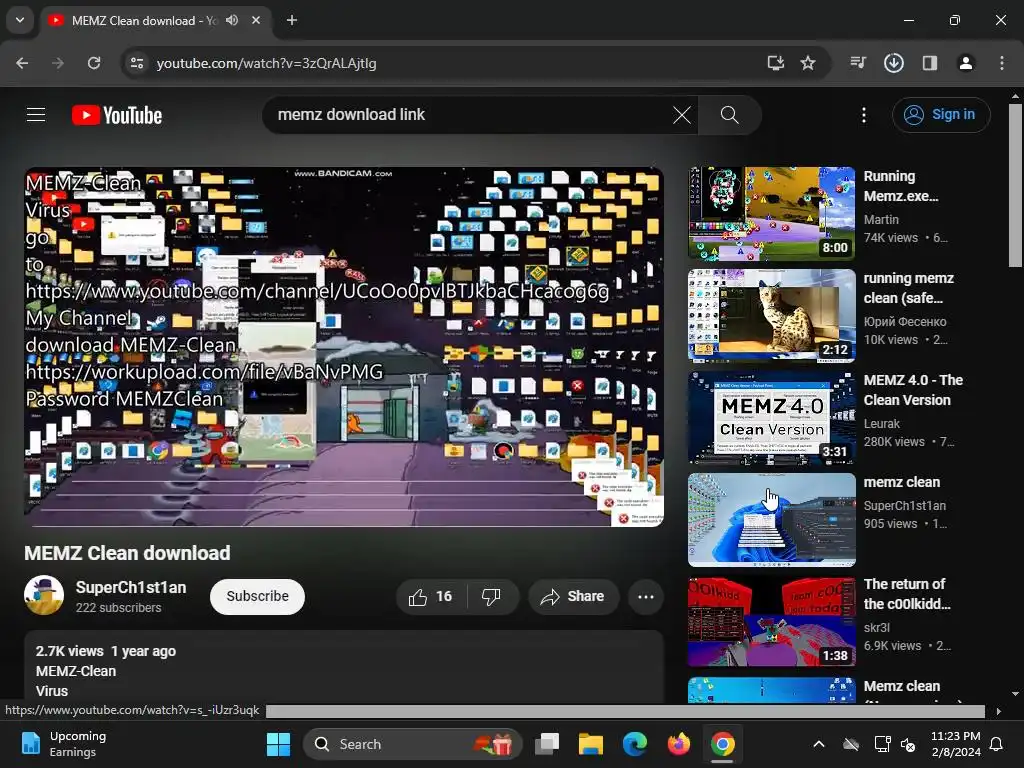Screen dimensions: 1024x768
Task: Click the MEMZ Clean download video title
Action: [127, 553]
